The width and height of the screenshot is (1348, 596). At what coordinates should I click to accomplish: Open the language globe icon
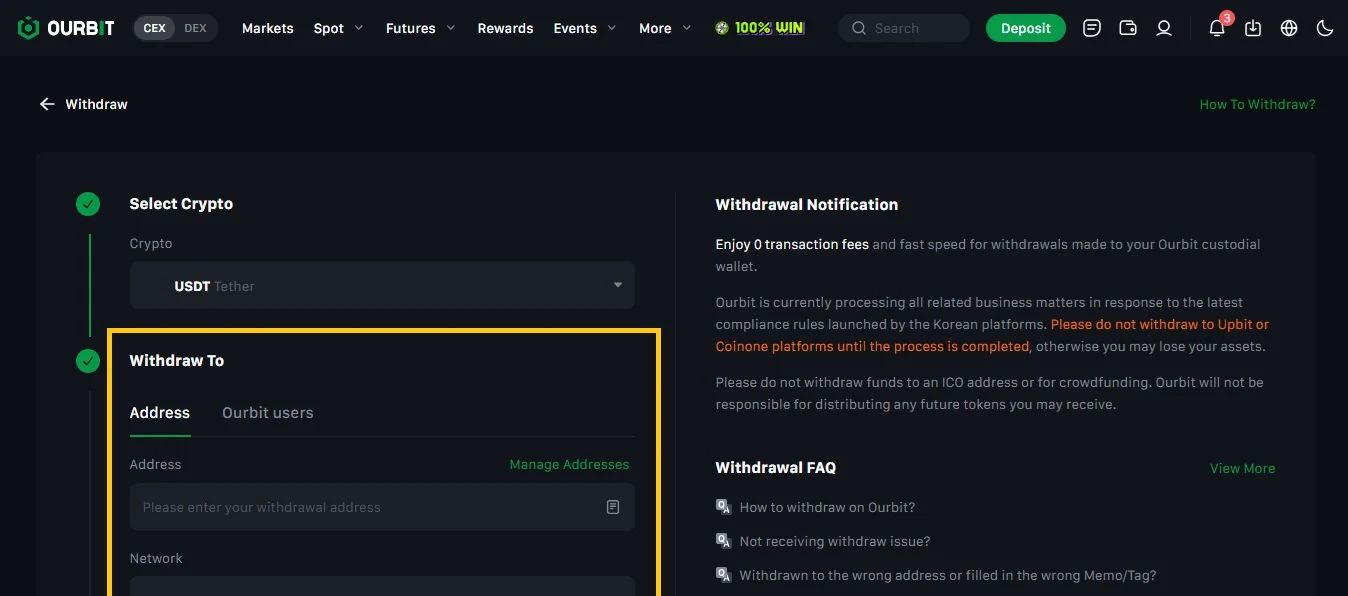coord(1289,28)
